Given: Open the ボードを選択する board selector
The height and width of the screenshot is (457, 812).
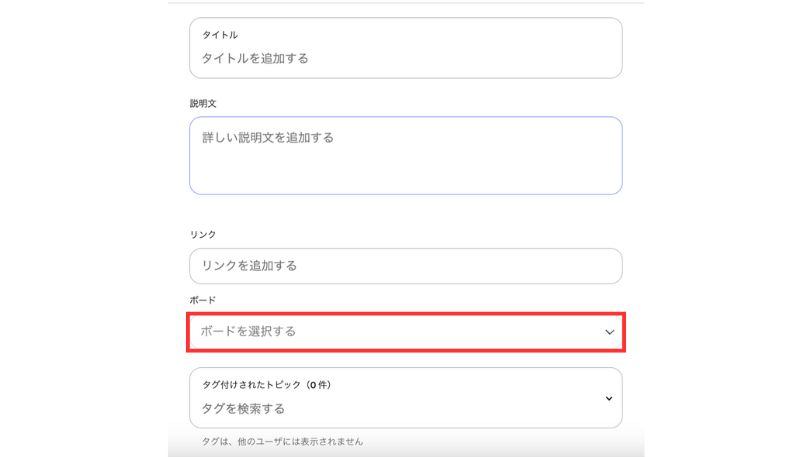Looking at the screenshot, I should coord(405,332).
